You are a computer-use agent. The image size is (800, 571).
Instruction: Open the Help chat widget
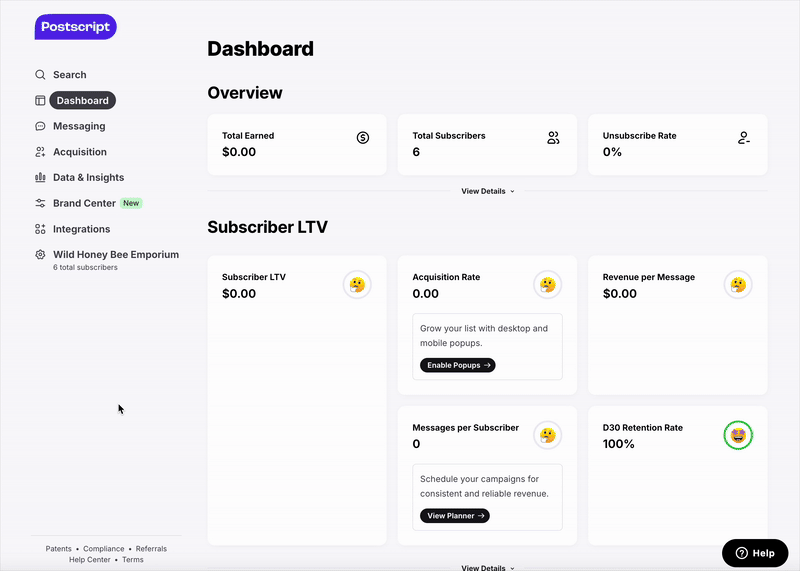pos(755,553)
